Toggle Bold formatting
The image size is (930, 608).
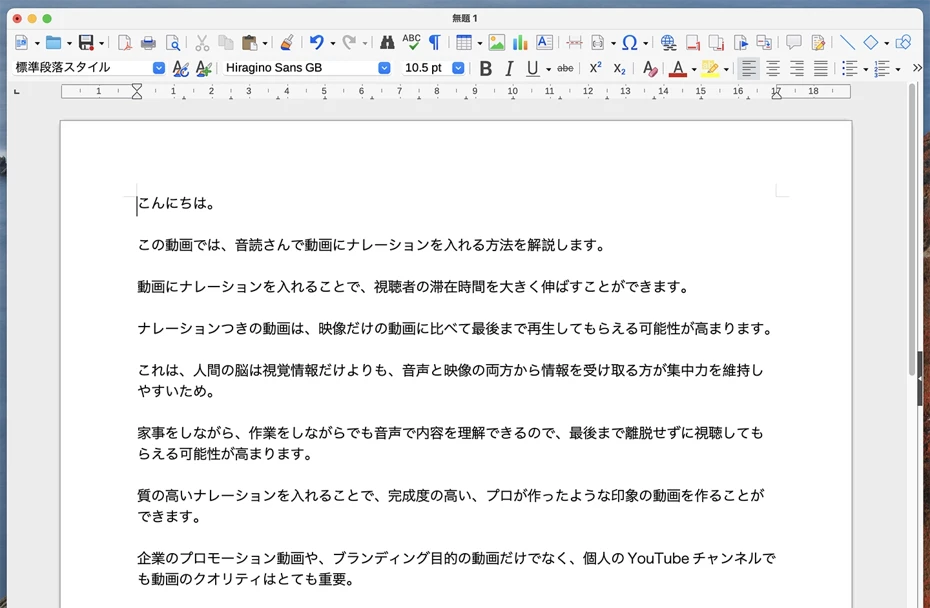point(485,69)
